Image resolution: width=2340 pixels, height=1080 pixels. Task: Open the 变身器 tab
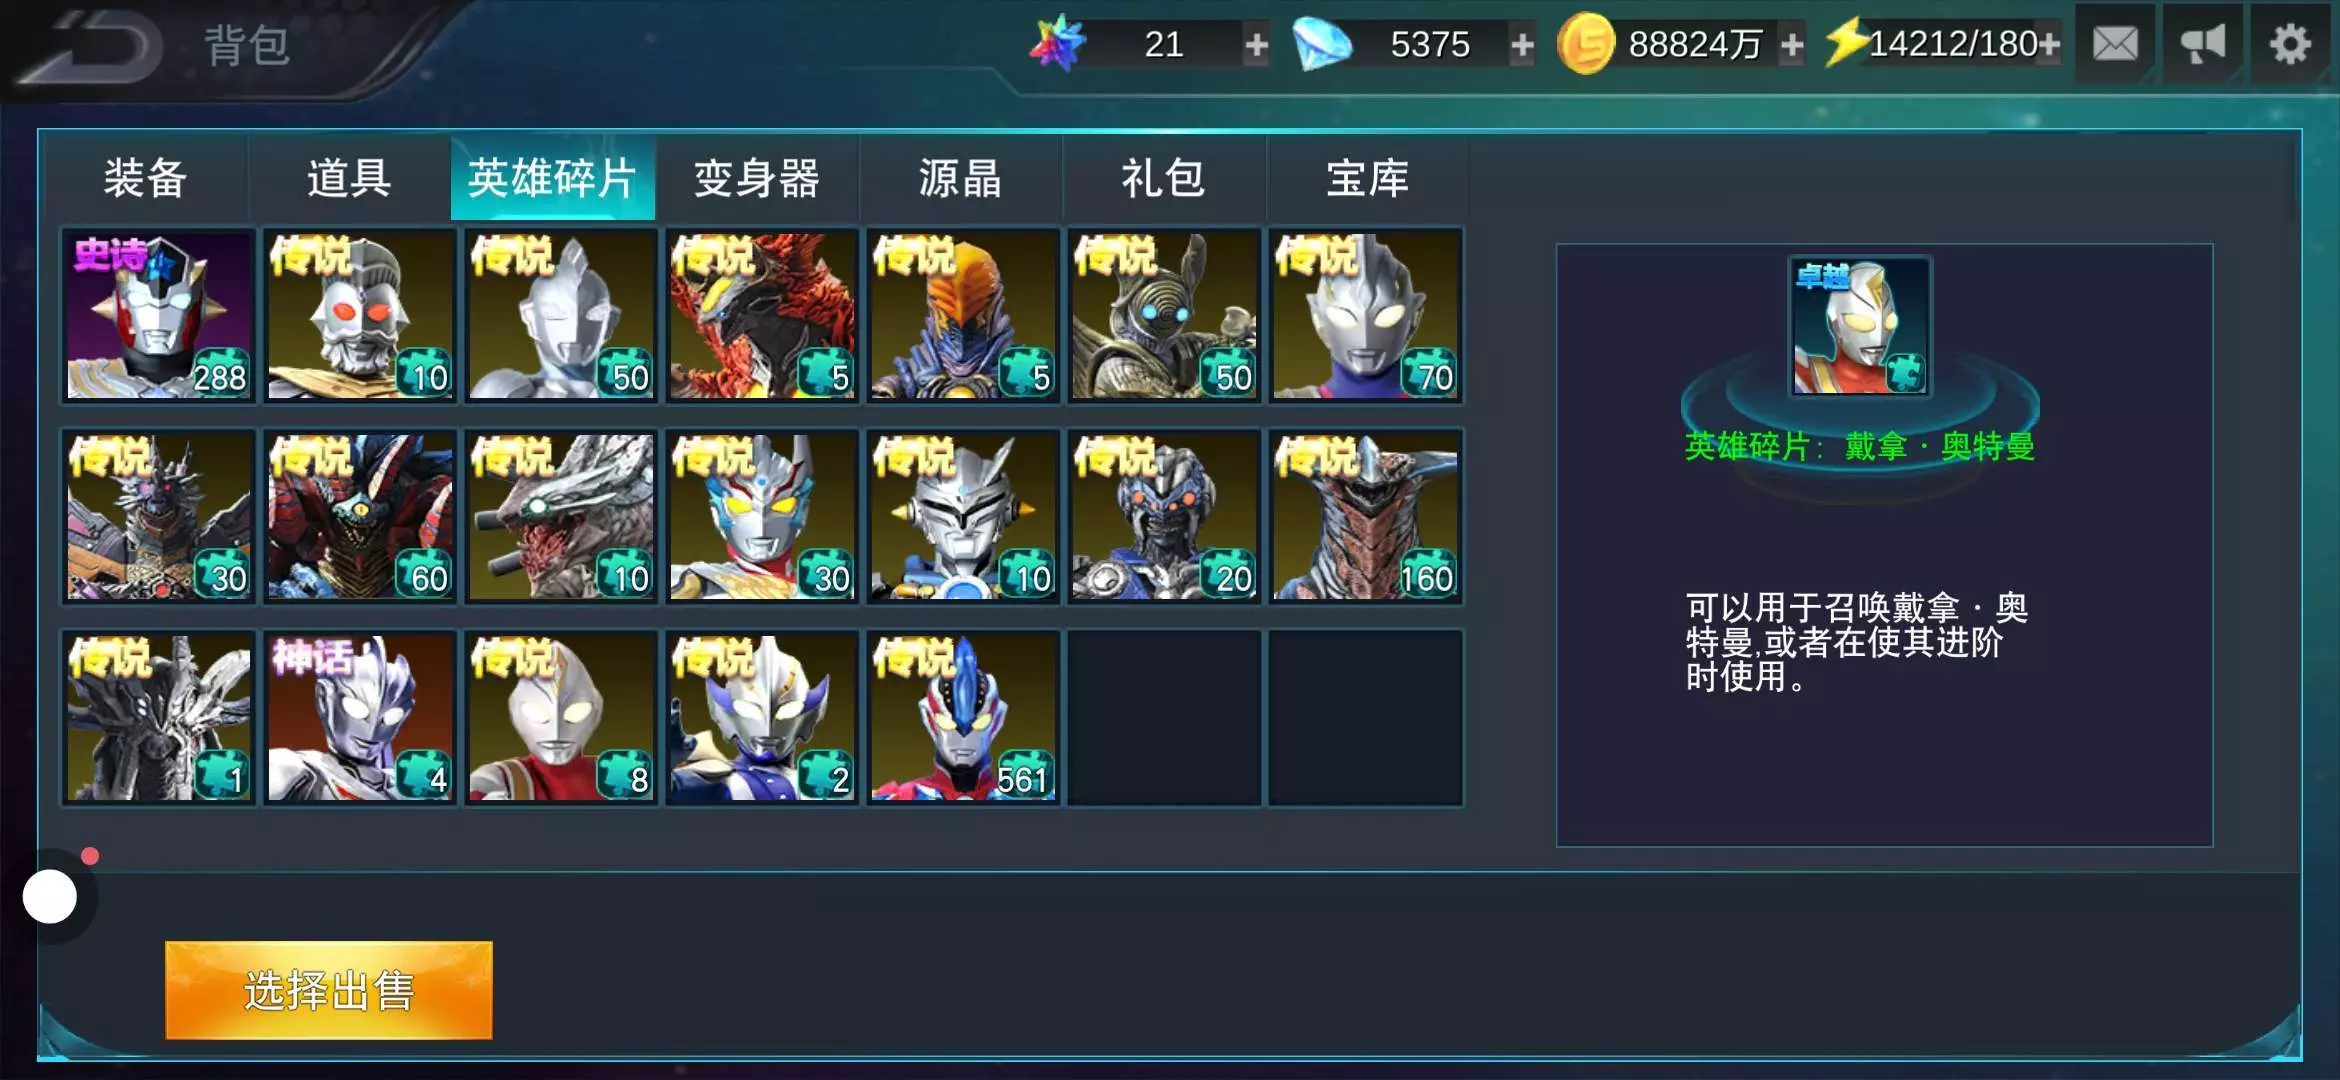(757, 178)
